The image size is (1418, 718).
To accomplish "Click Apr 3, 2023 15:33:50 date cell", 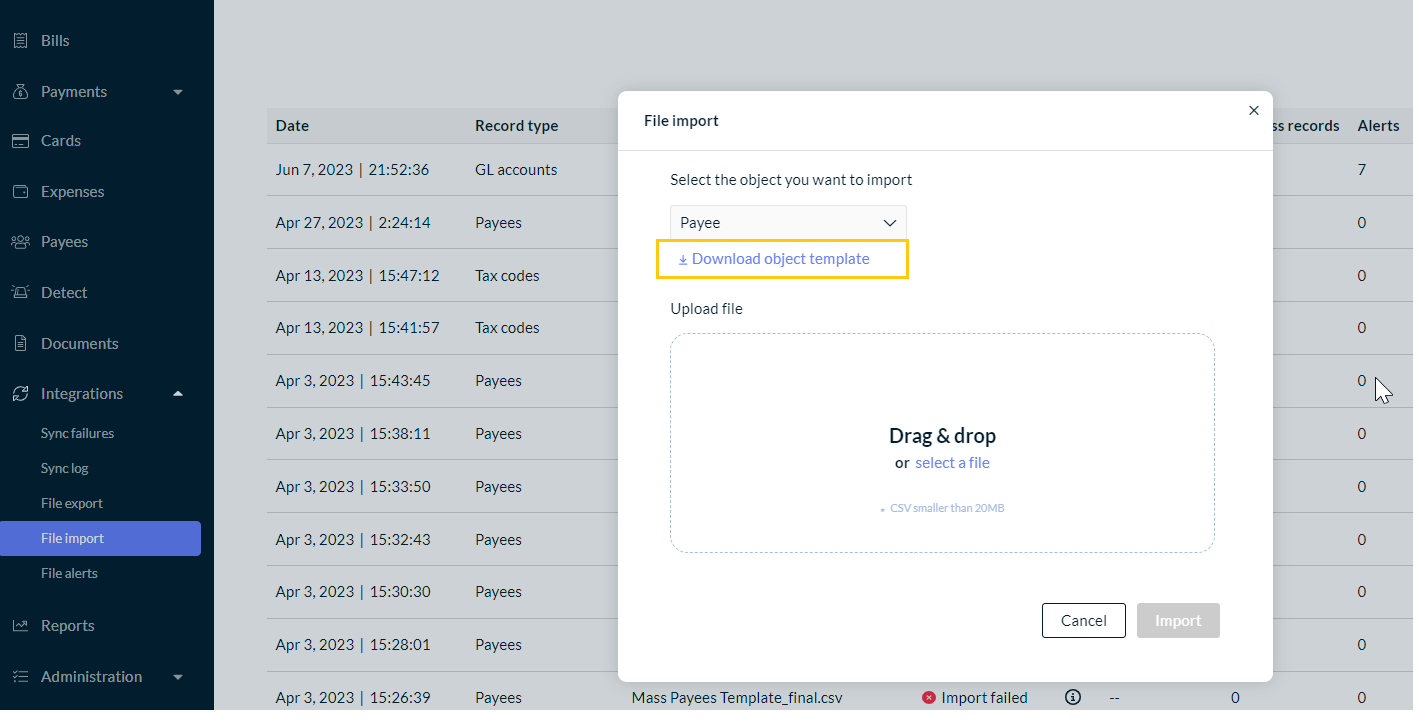I will click(x=353, y=487).
